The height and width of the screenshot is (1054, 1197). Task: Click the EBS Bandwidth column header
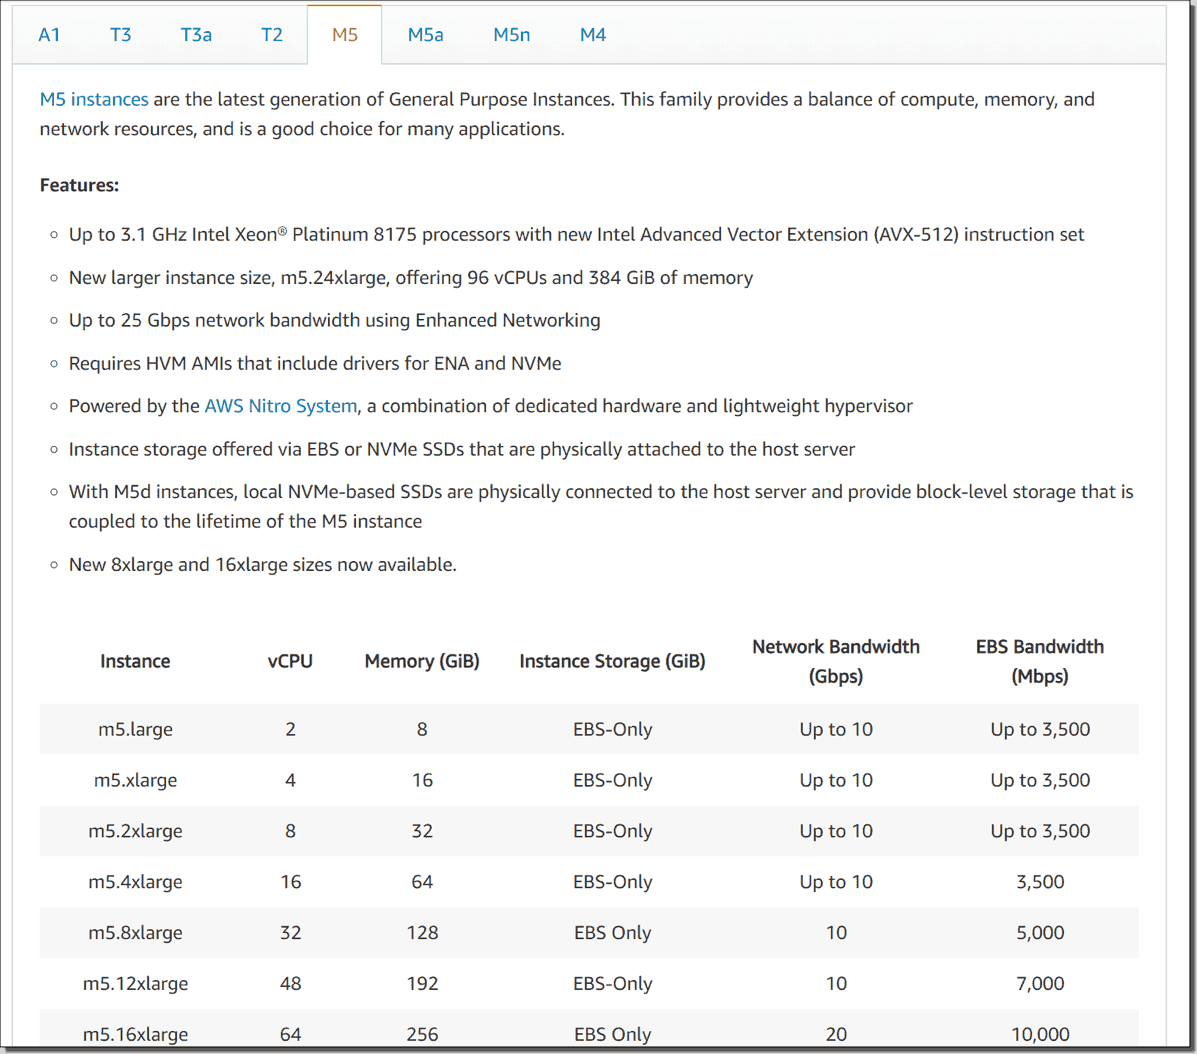point(1040,661)
